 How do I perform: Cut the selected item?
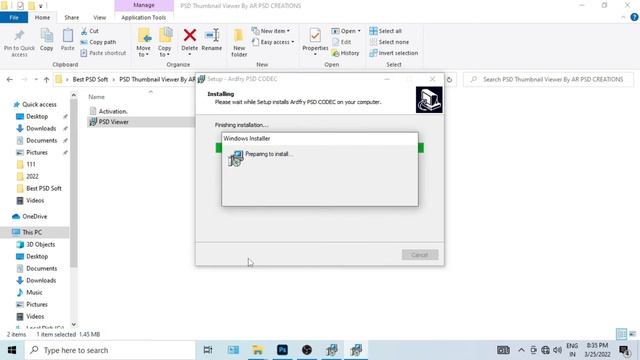click(x=90, y=31)
